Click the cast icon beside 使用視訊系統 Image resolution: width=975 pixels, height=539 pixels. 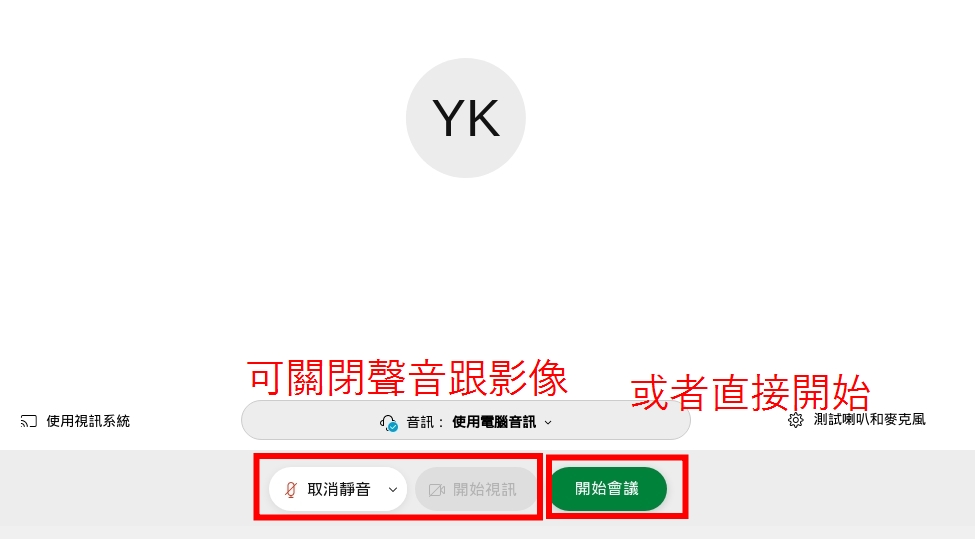pyautogui.click(x=29, y=422)
